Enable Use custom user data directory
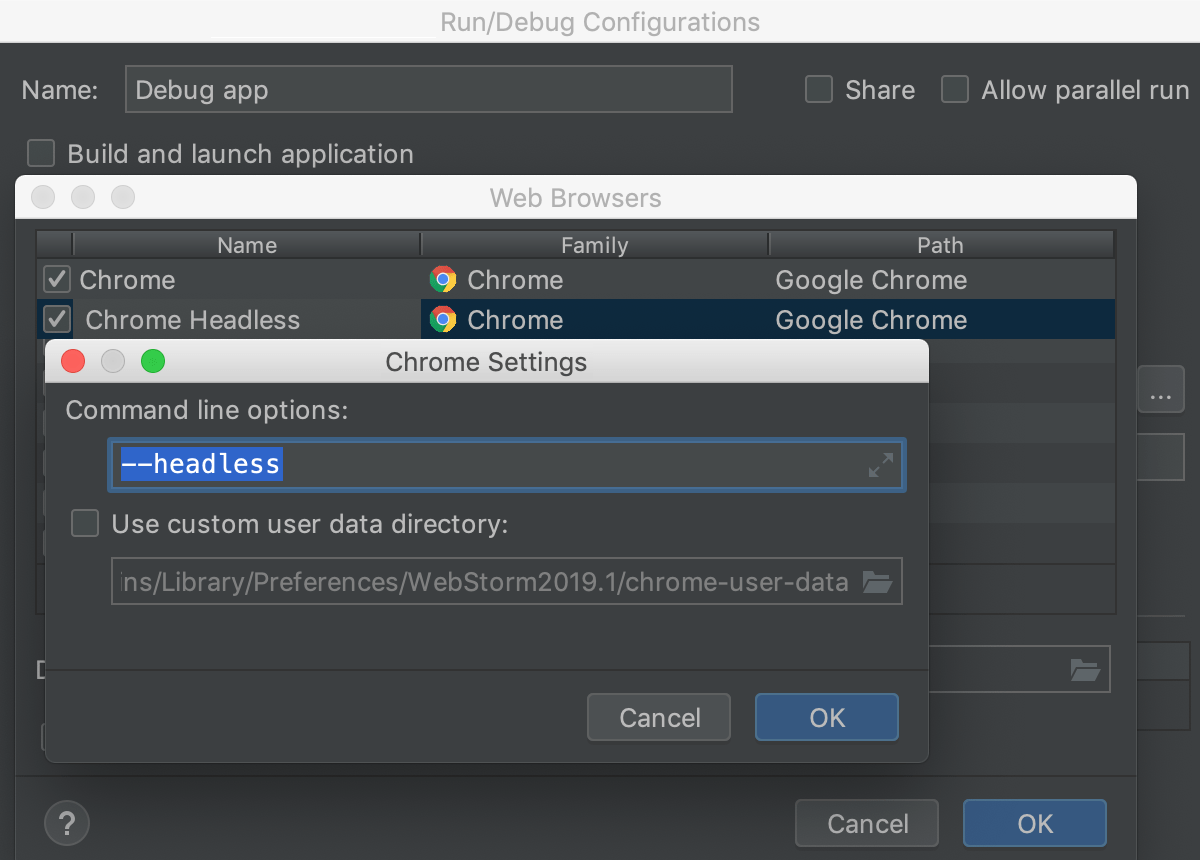The width and height of the screenshot is (1200, 860). tap(85, 523)
